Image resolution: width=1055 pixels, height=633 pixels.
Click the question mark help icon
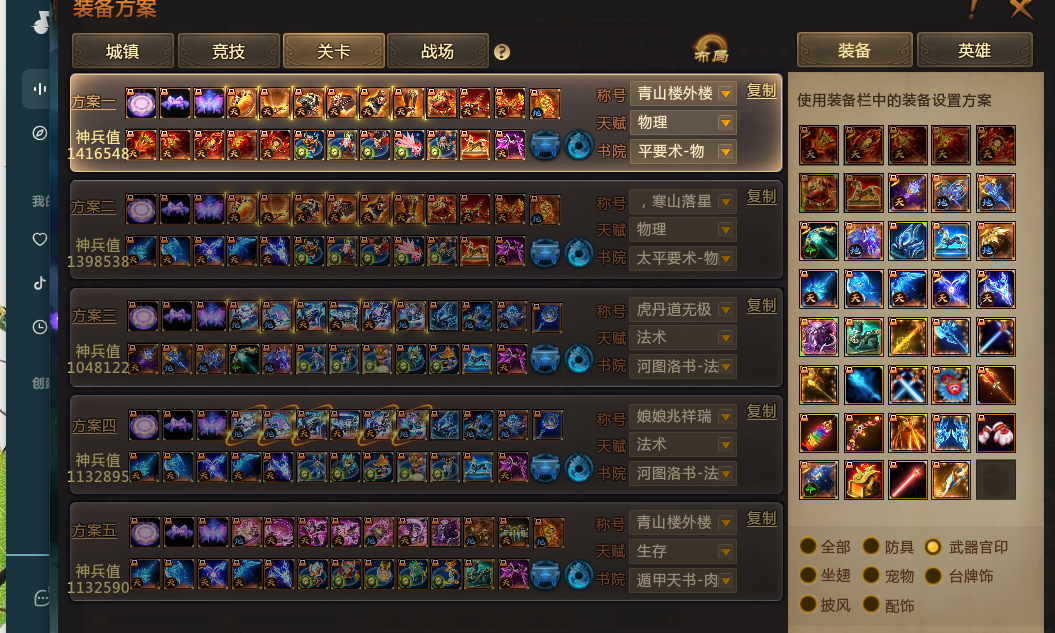tap(501, 52)
